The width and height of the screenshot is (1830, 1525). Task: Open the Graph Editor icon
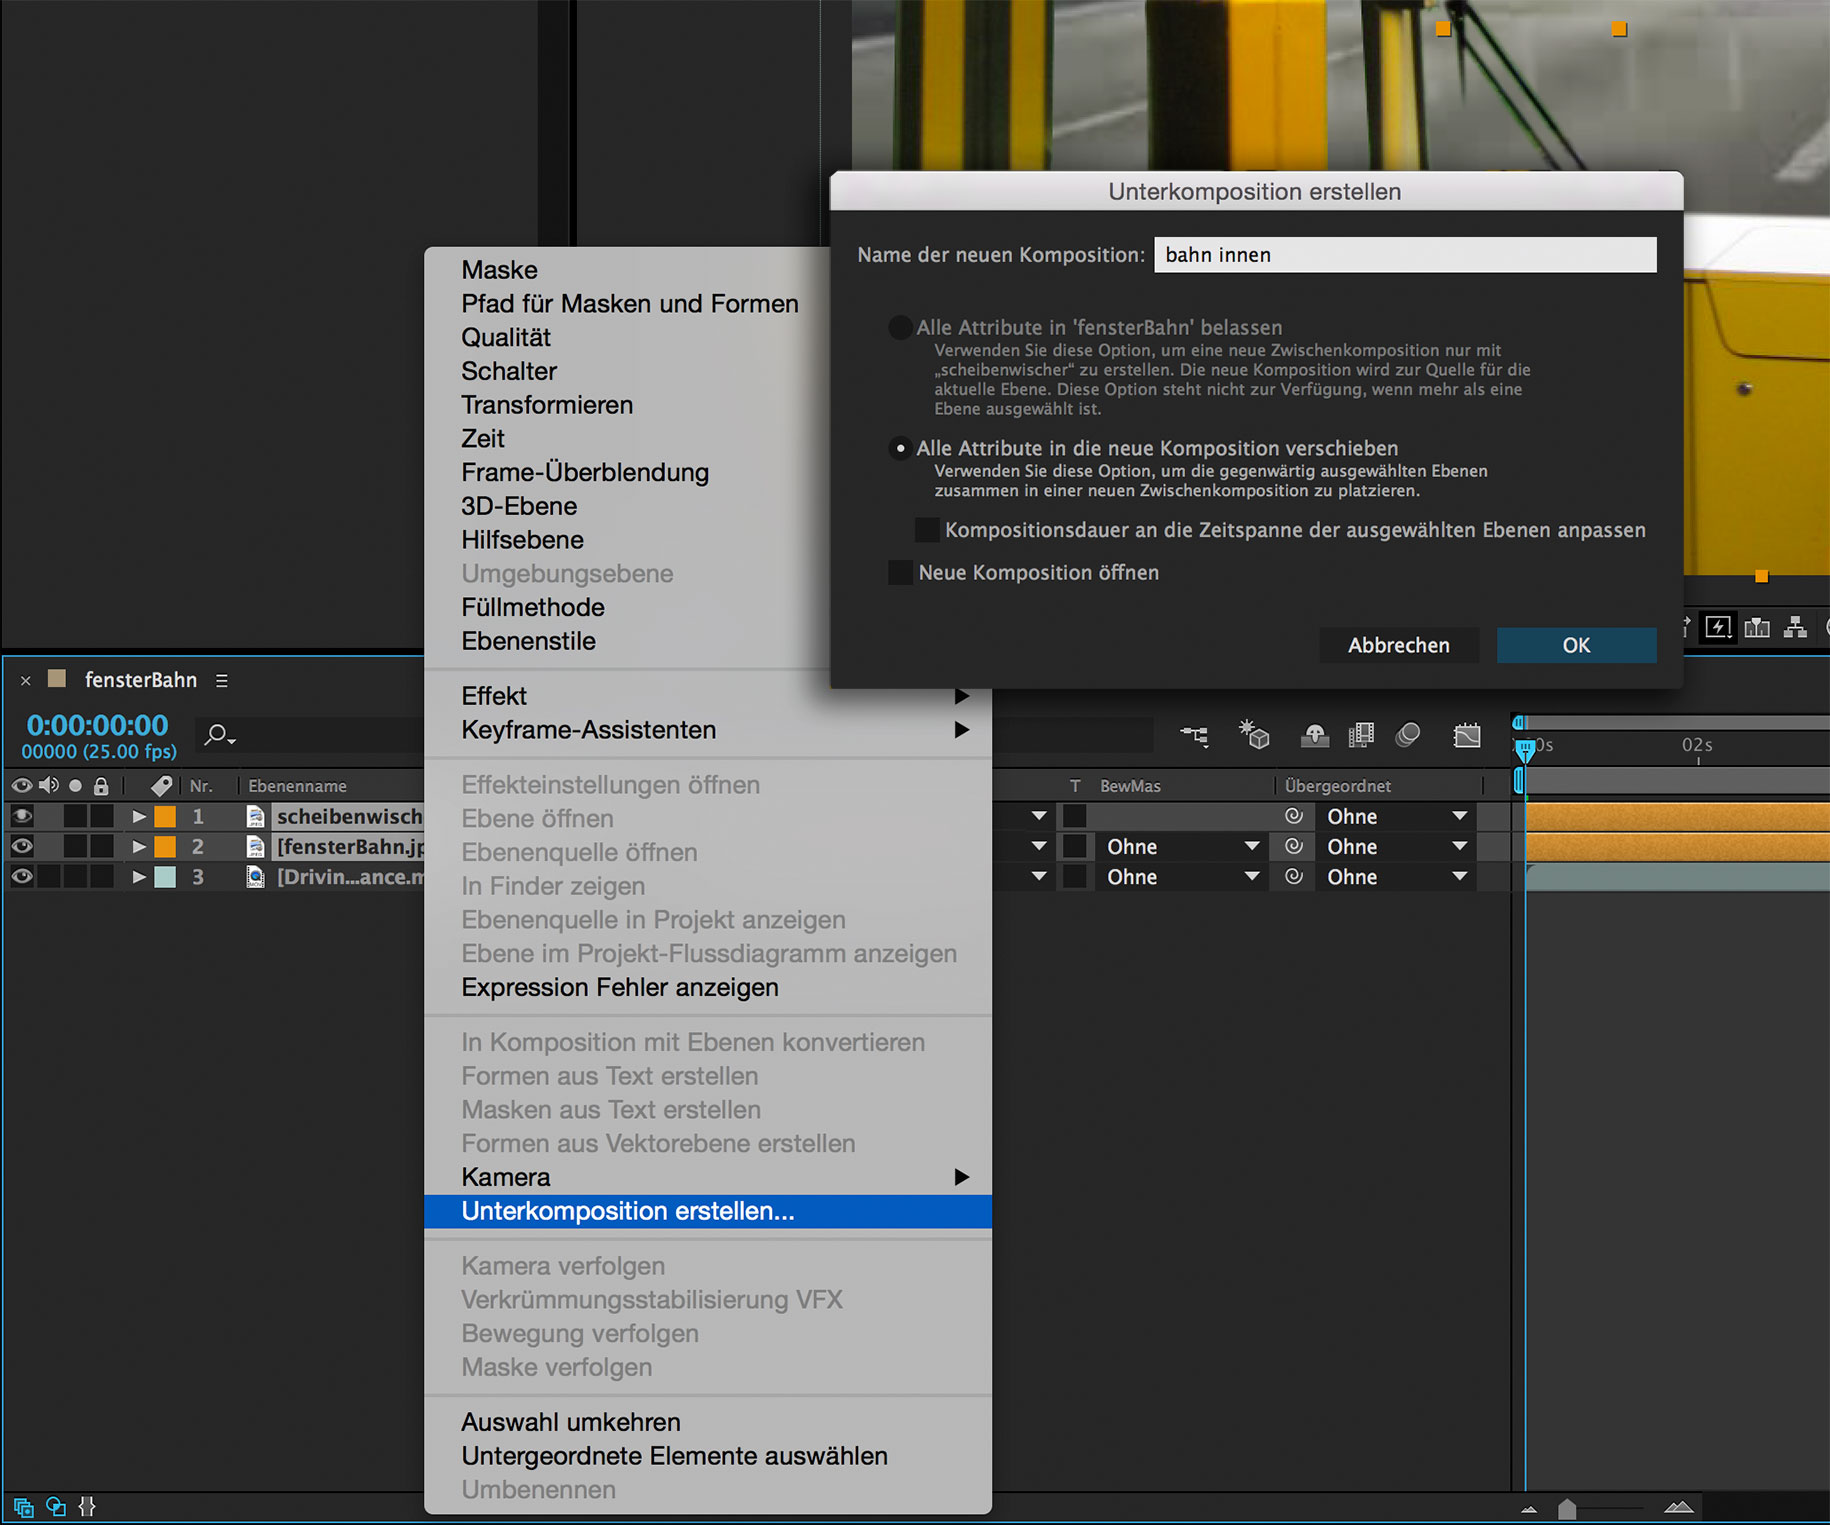(x=1466, y=736)
